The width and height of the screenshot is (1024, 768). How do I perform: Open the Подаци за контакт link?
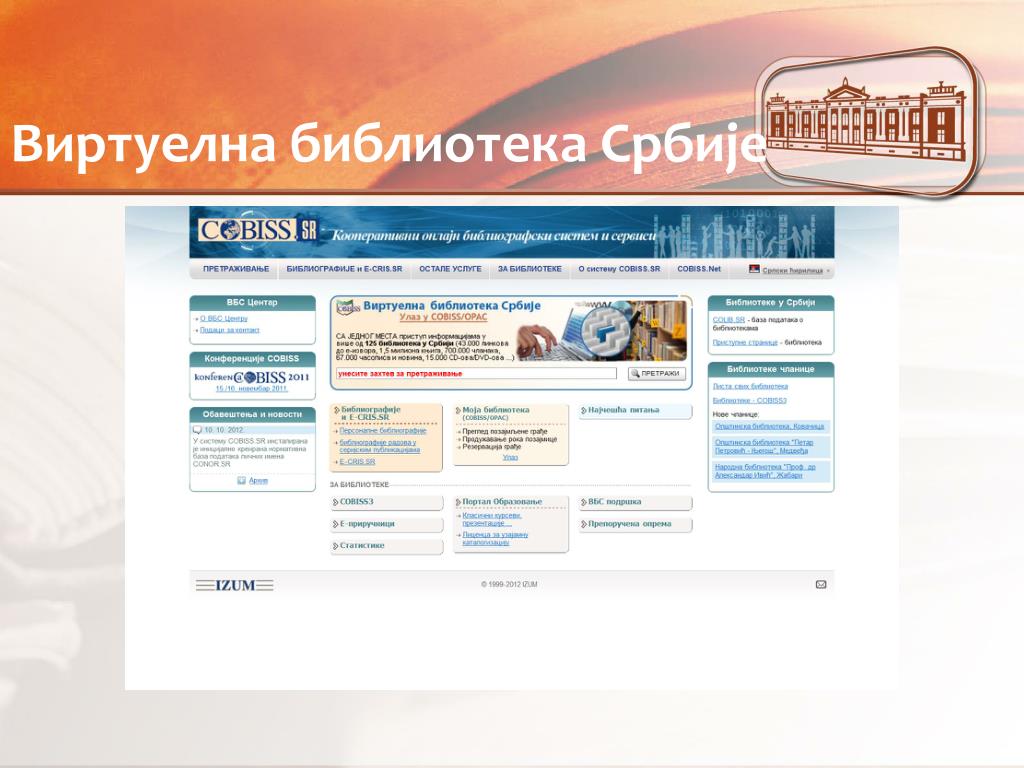[x=229, y=330]
